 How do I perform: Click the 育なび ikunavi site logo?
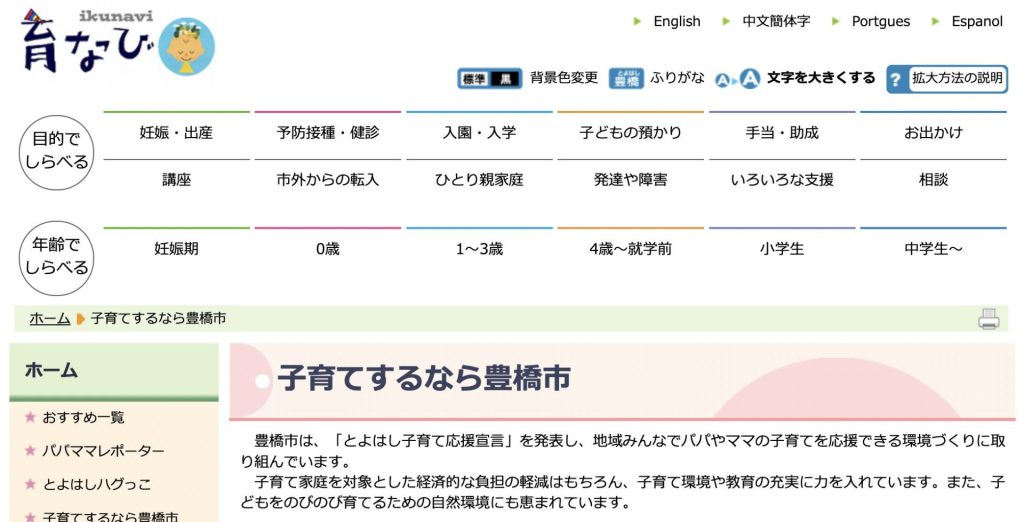tap(85, 43)
